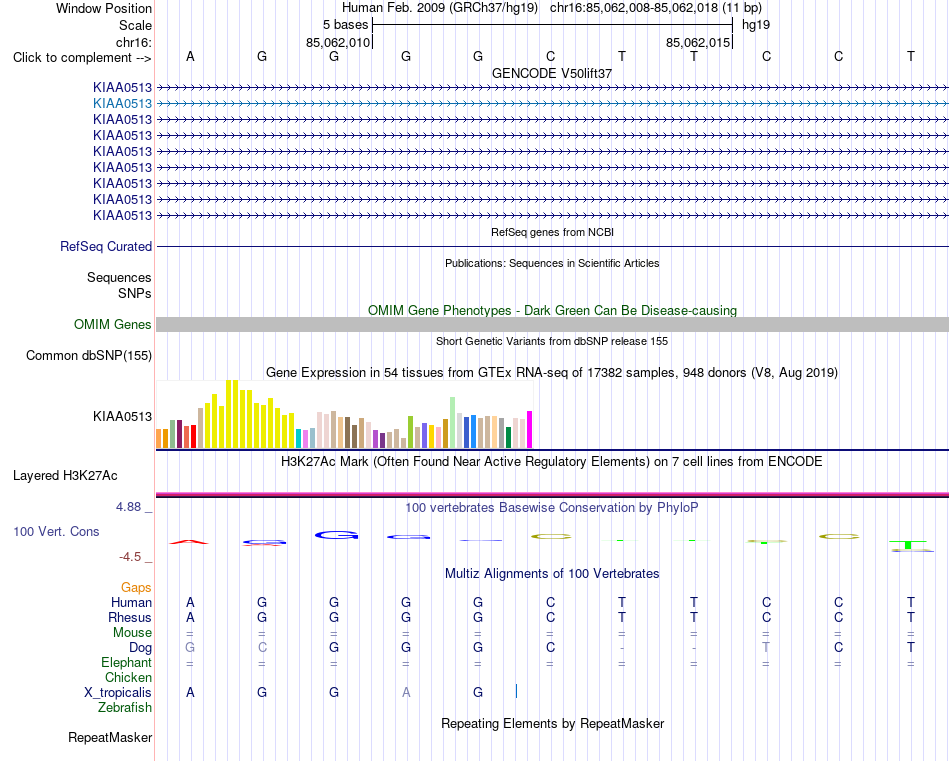
Task: Click the 85,062,010 position label
Action: tap(337, 42)
